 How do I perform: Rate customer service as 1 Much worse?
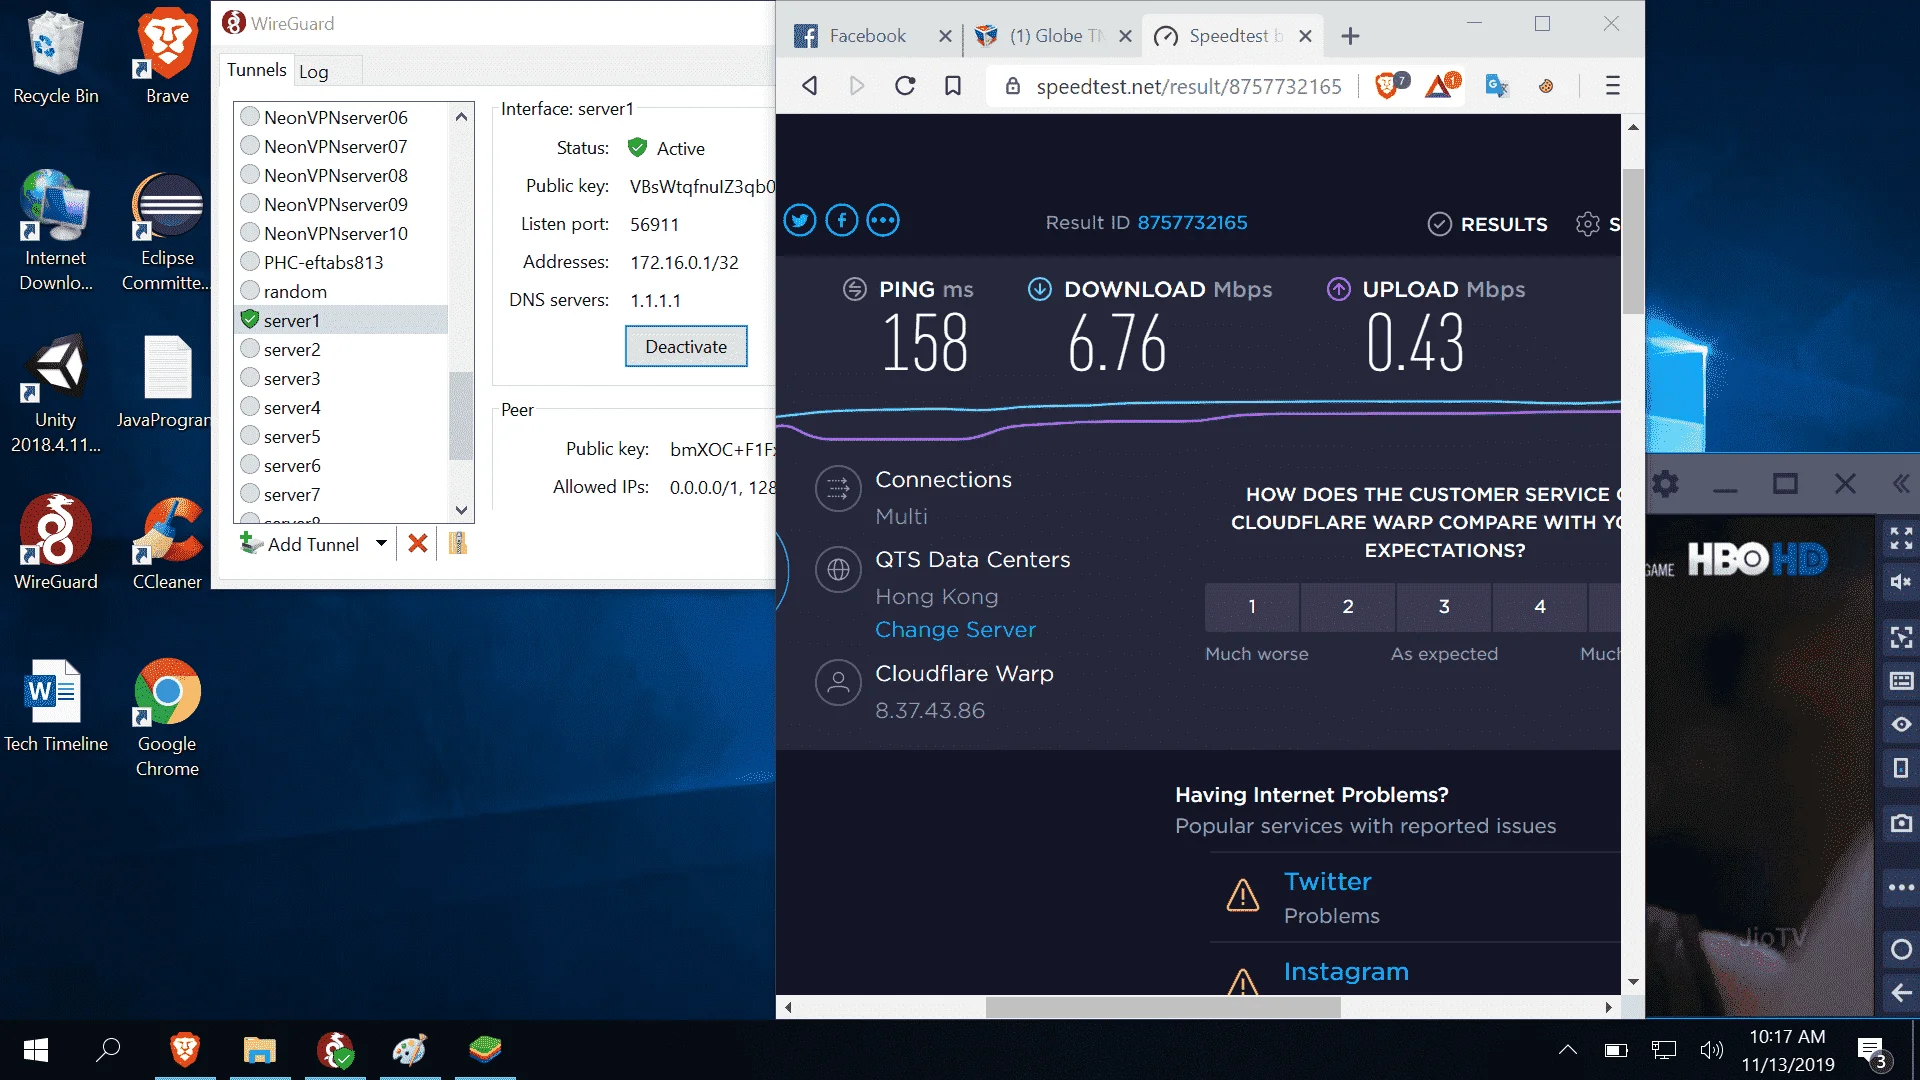tap(1252, 607)
